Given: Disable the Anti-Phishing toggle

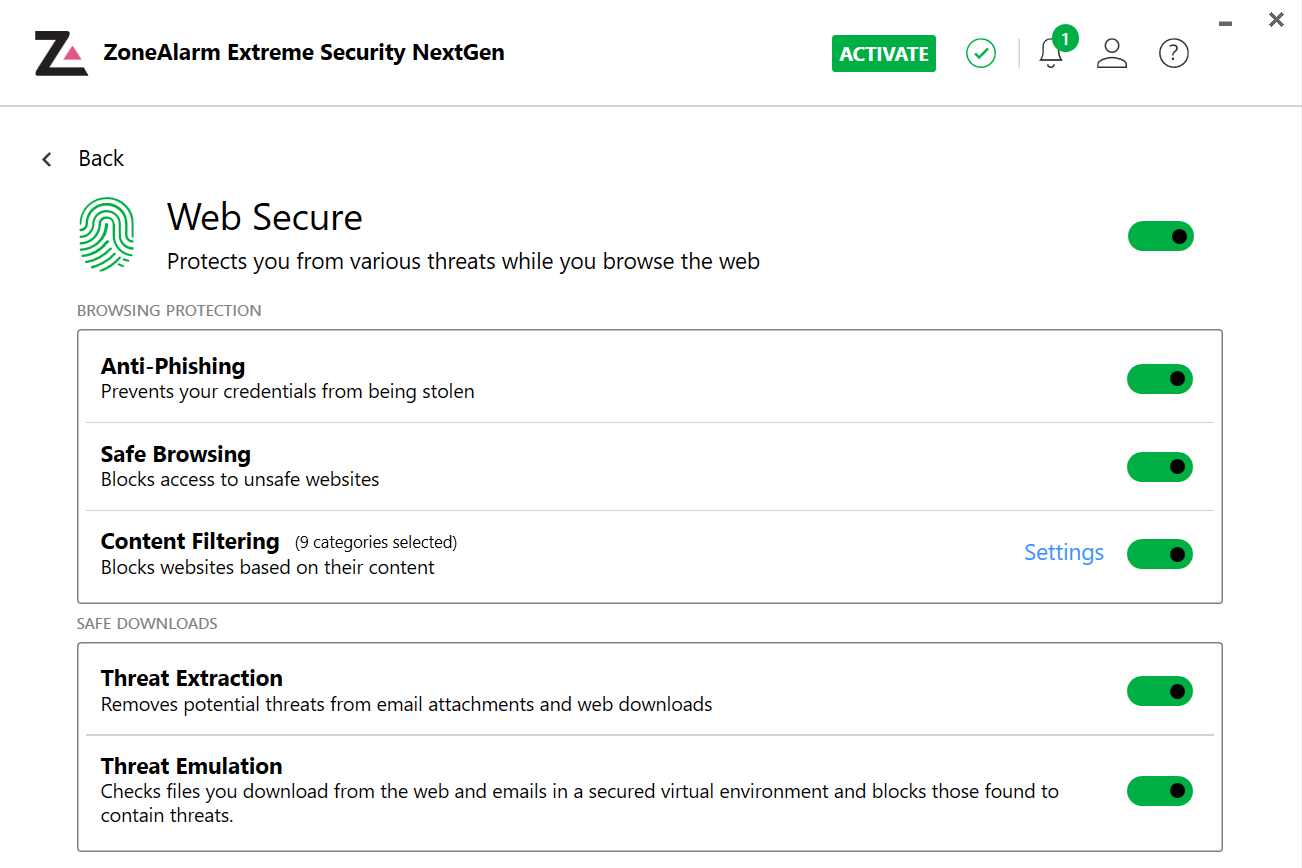Looking at the screenshot, I should pos(1160,379).
